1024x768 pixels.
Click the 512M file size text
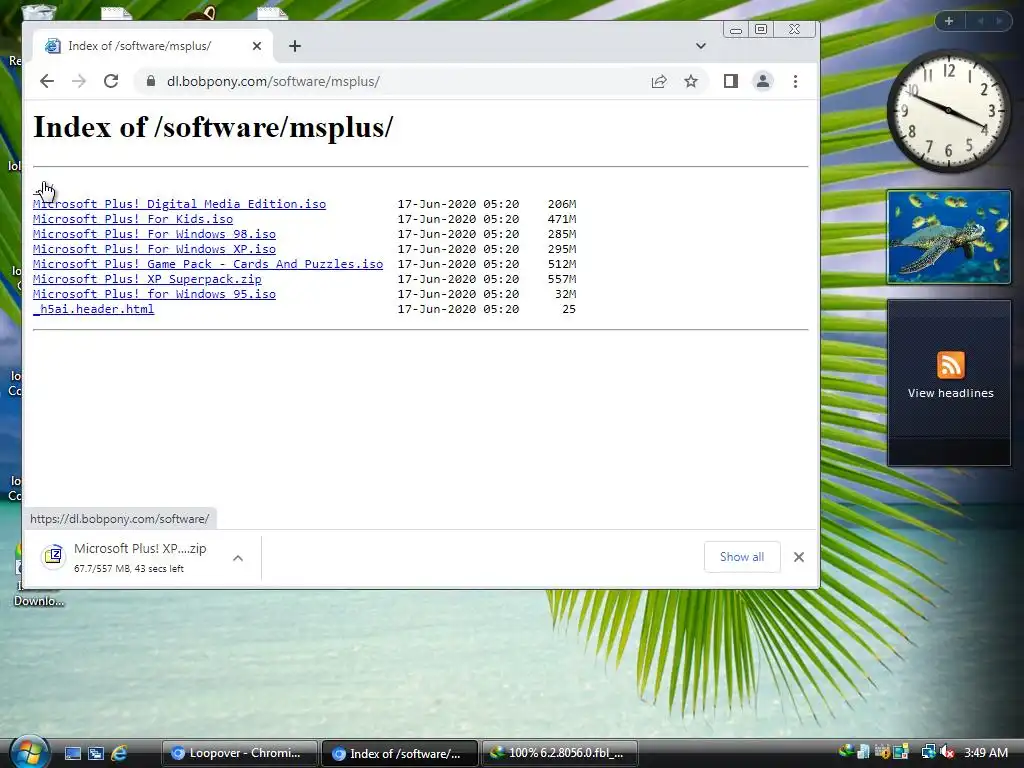point(562,264)
